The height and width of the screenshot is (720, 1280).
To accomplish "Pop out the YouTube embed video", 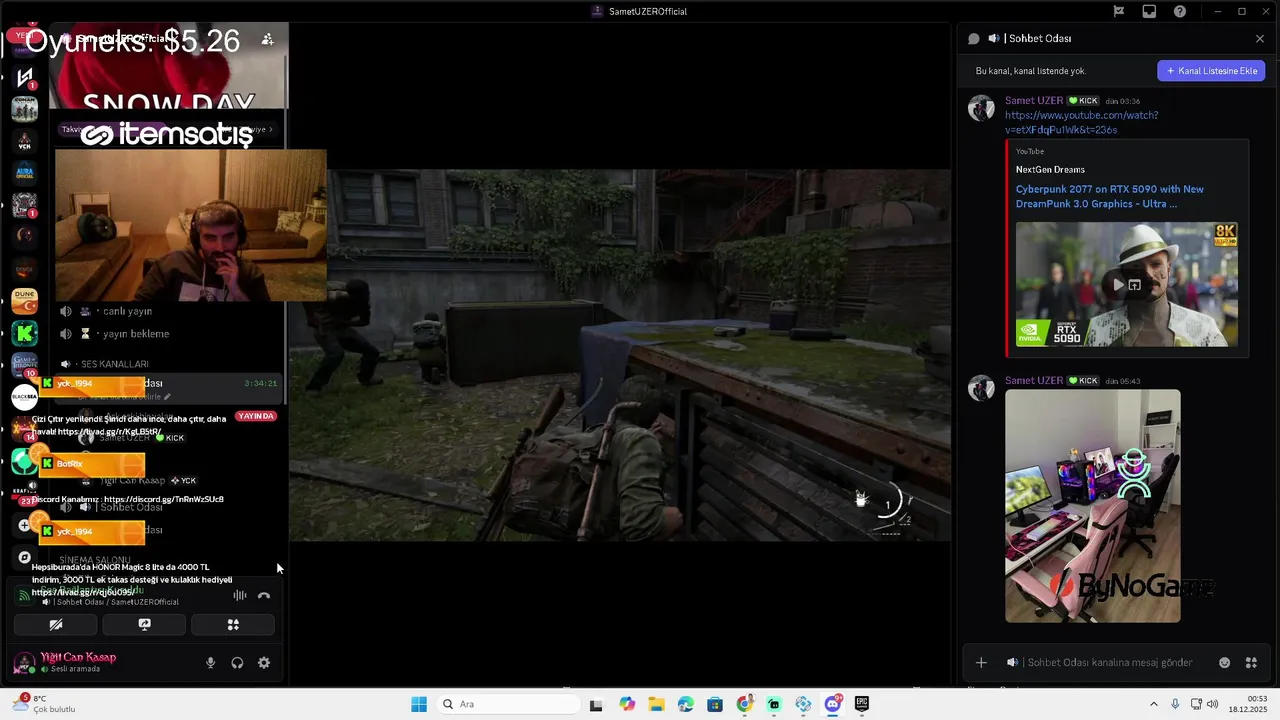I will [x=1135, y=285].
